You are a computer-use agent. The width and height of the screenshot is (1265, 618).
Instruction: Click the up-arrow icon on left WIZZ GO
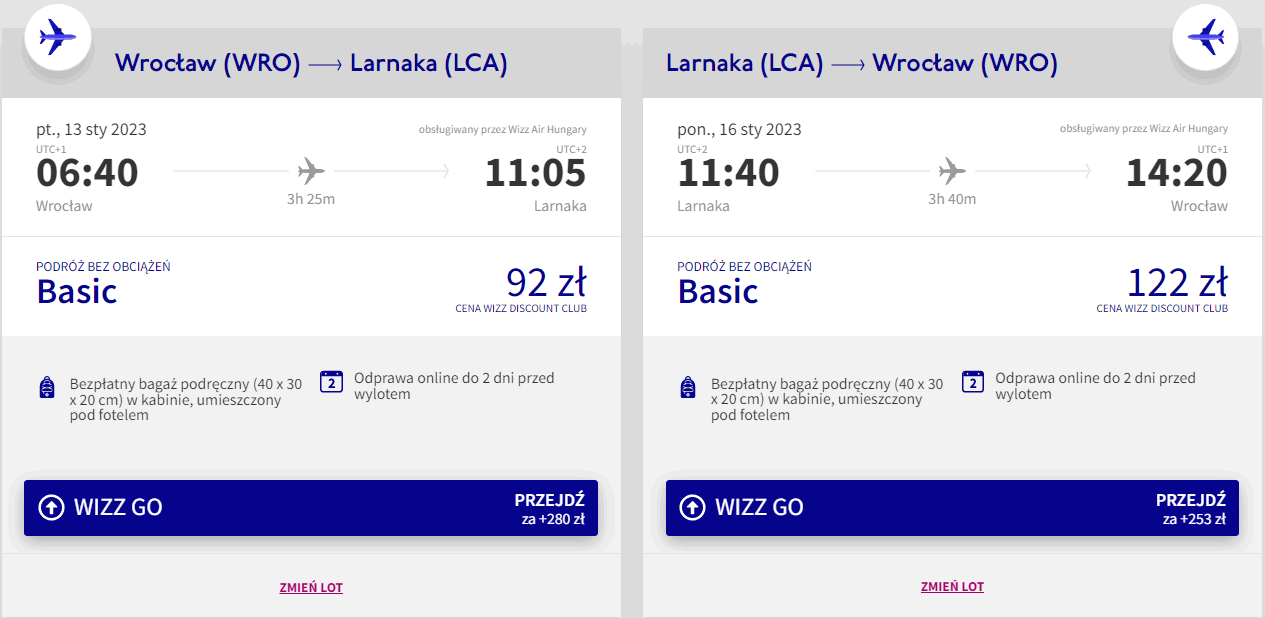pyautogui.click(x=51, y=507)
